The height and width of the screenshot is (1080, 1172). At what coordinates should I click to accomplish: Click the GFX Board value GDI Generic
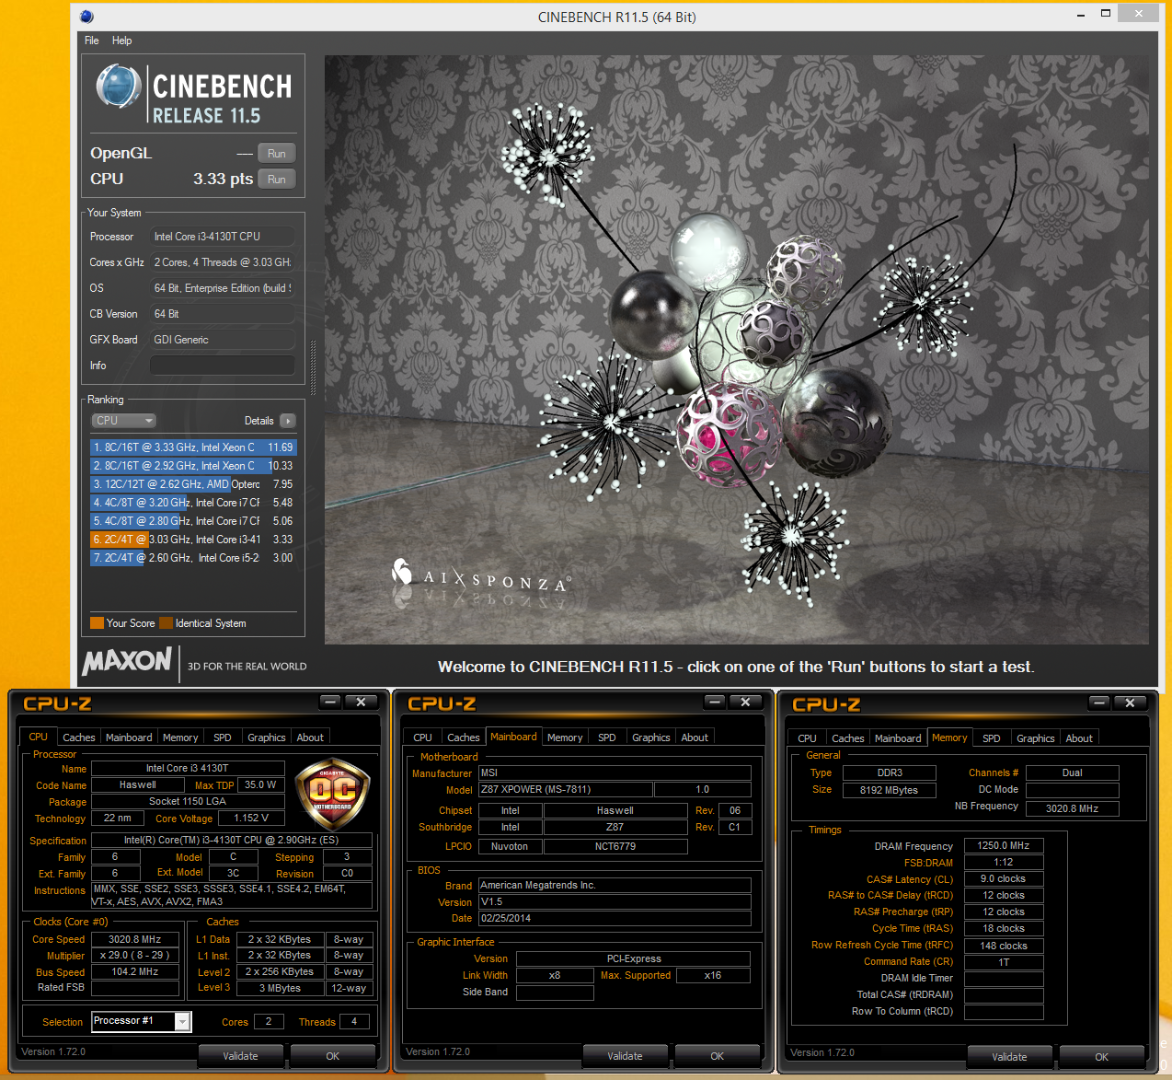click(x=222, y=339)
